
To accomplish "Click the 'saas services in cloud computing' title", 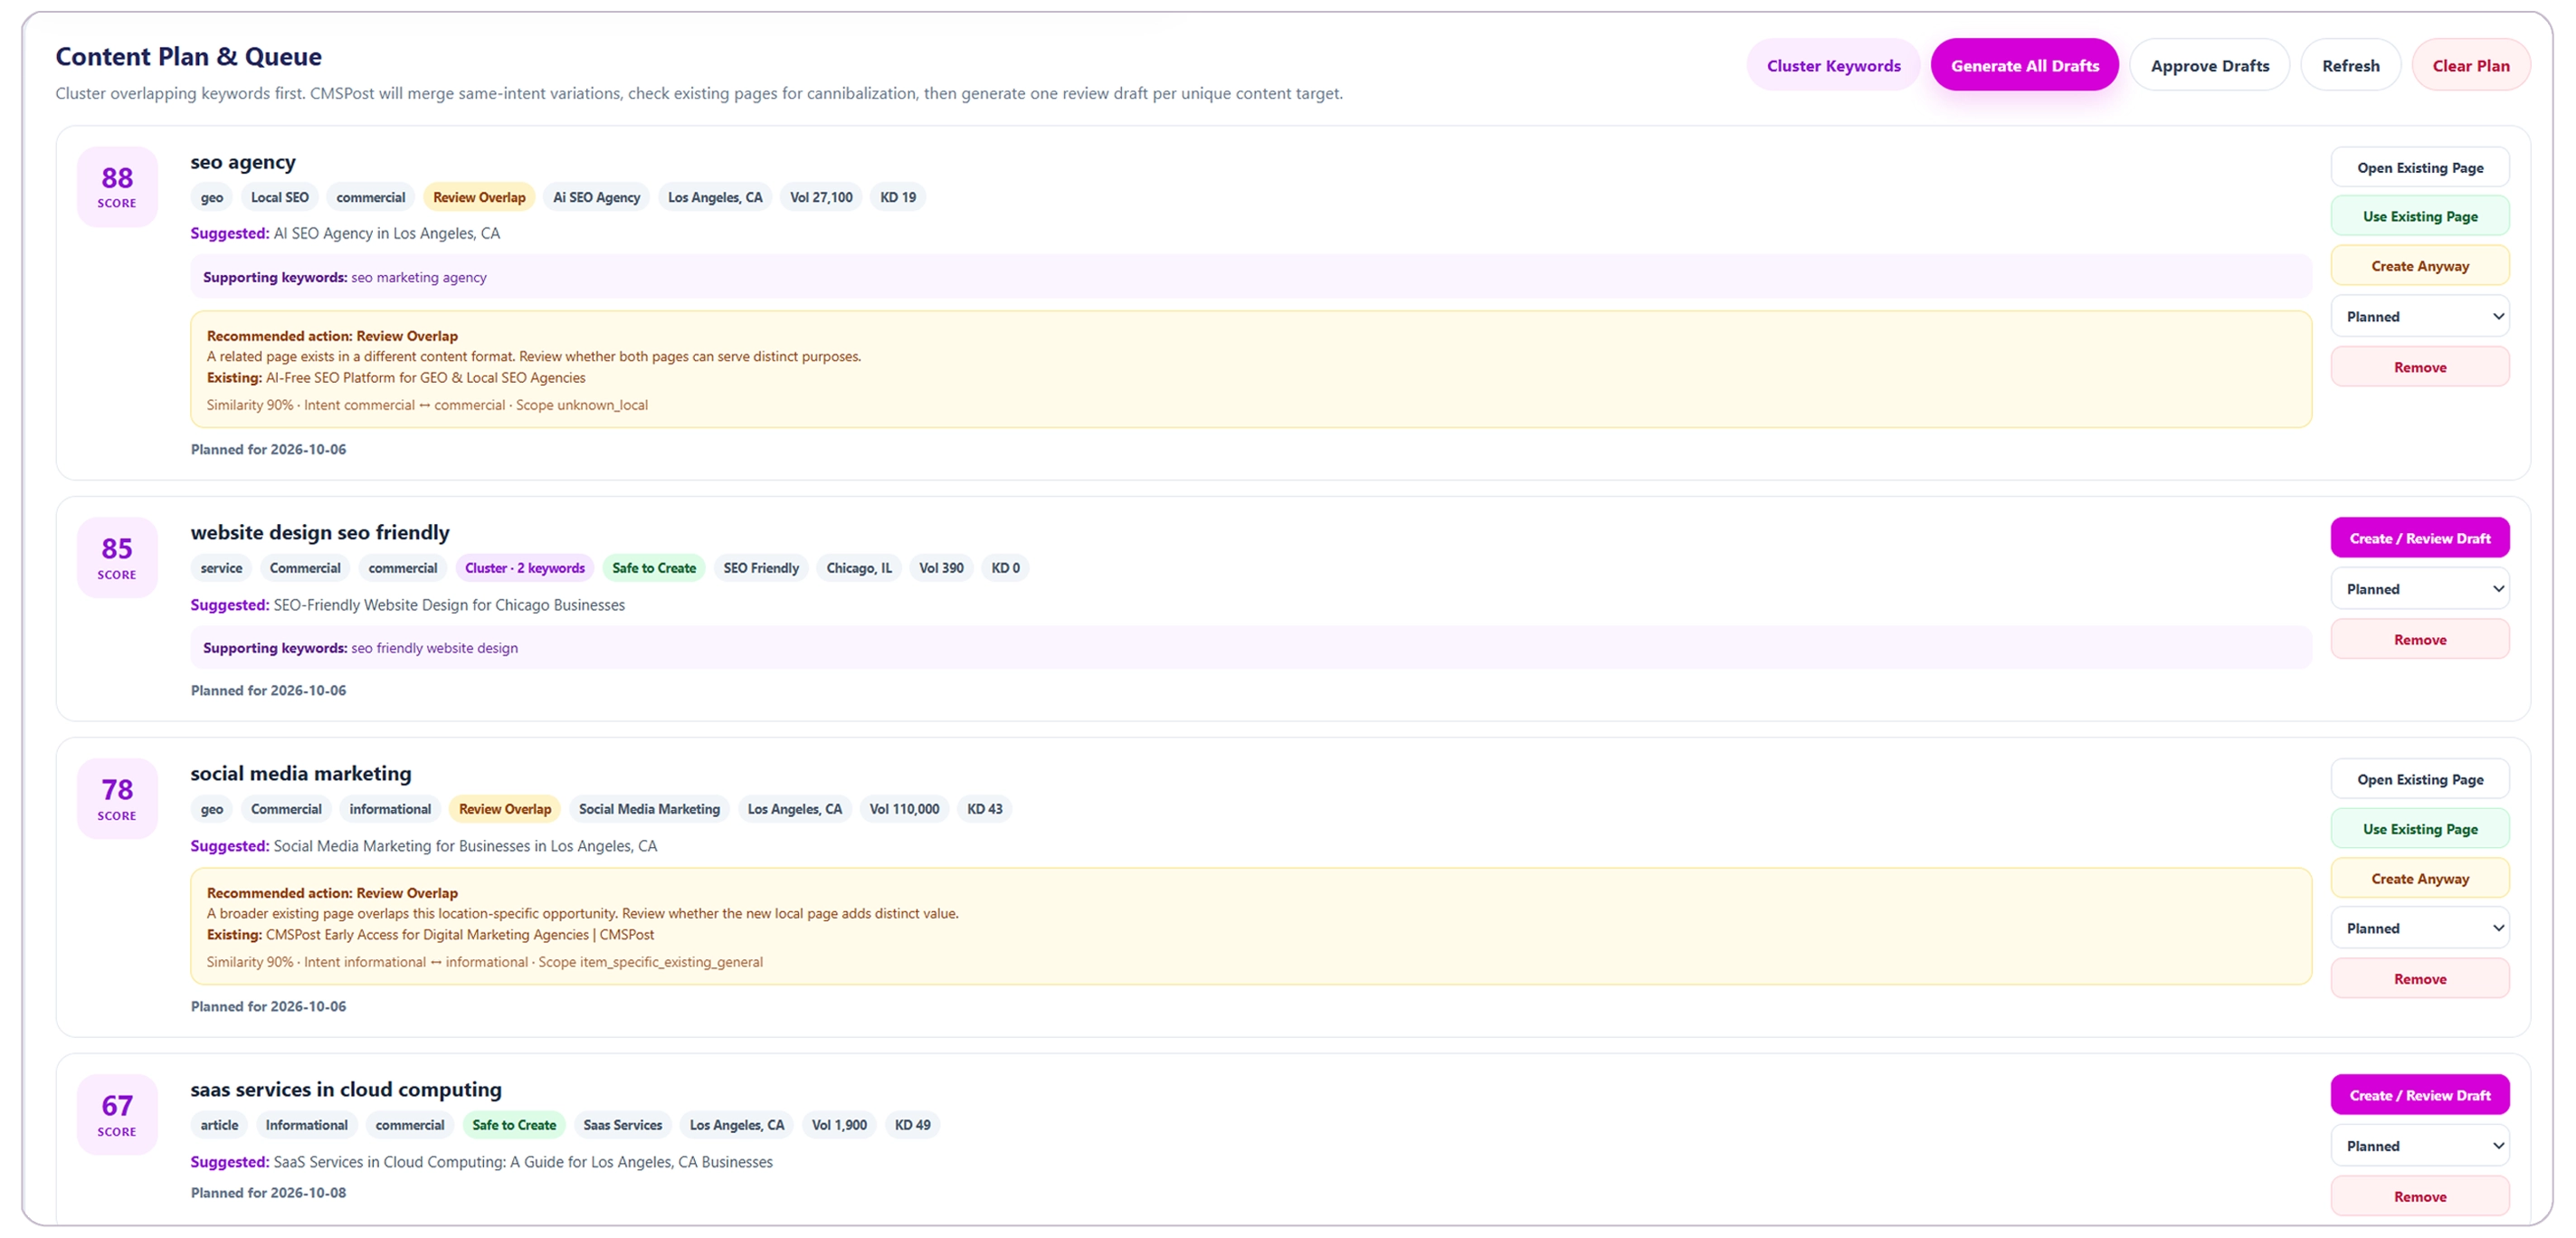I will click(x=346, y=1089).
